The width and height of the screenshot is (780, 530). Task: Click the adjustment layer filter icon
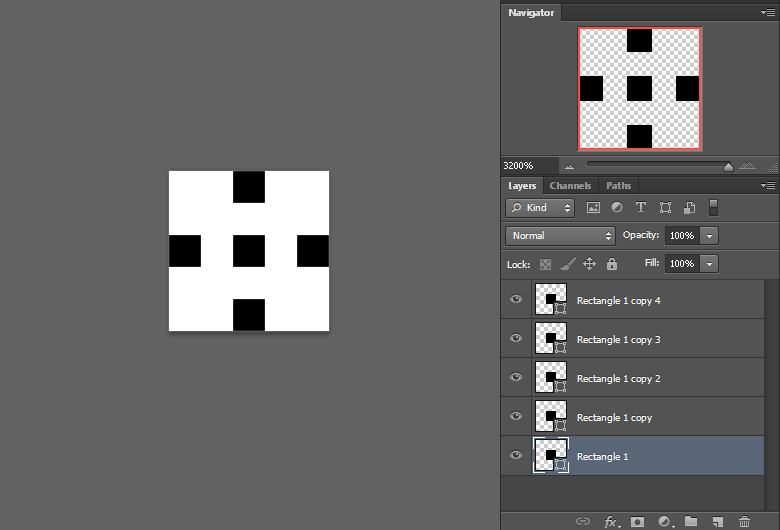click(x=617, y=208)
